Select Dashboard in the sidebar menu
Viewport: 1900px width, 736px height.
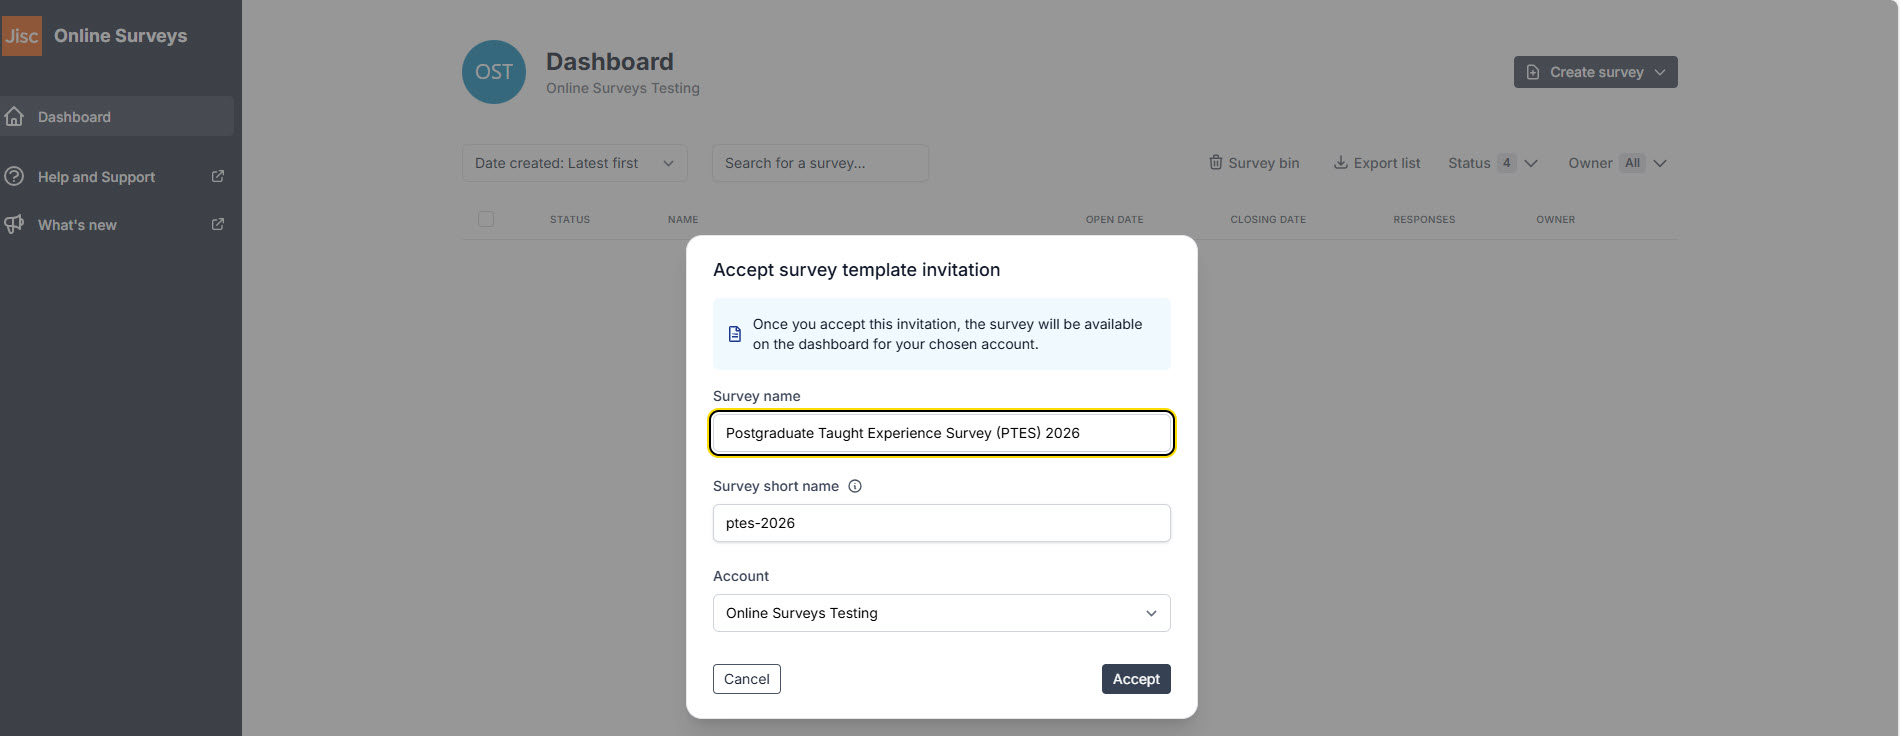tap(74, 116)
